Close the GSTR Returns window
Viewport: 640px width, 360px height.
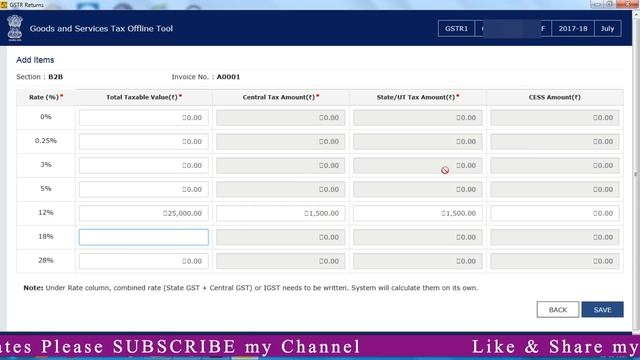[627, 4]
